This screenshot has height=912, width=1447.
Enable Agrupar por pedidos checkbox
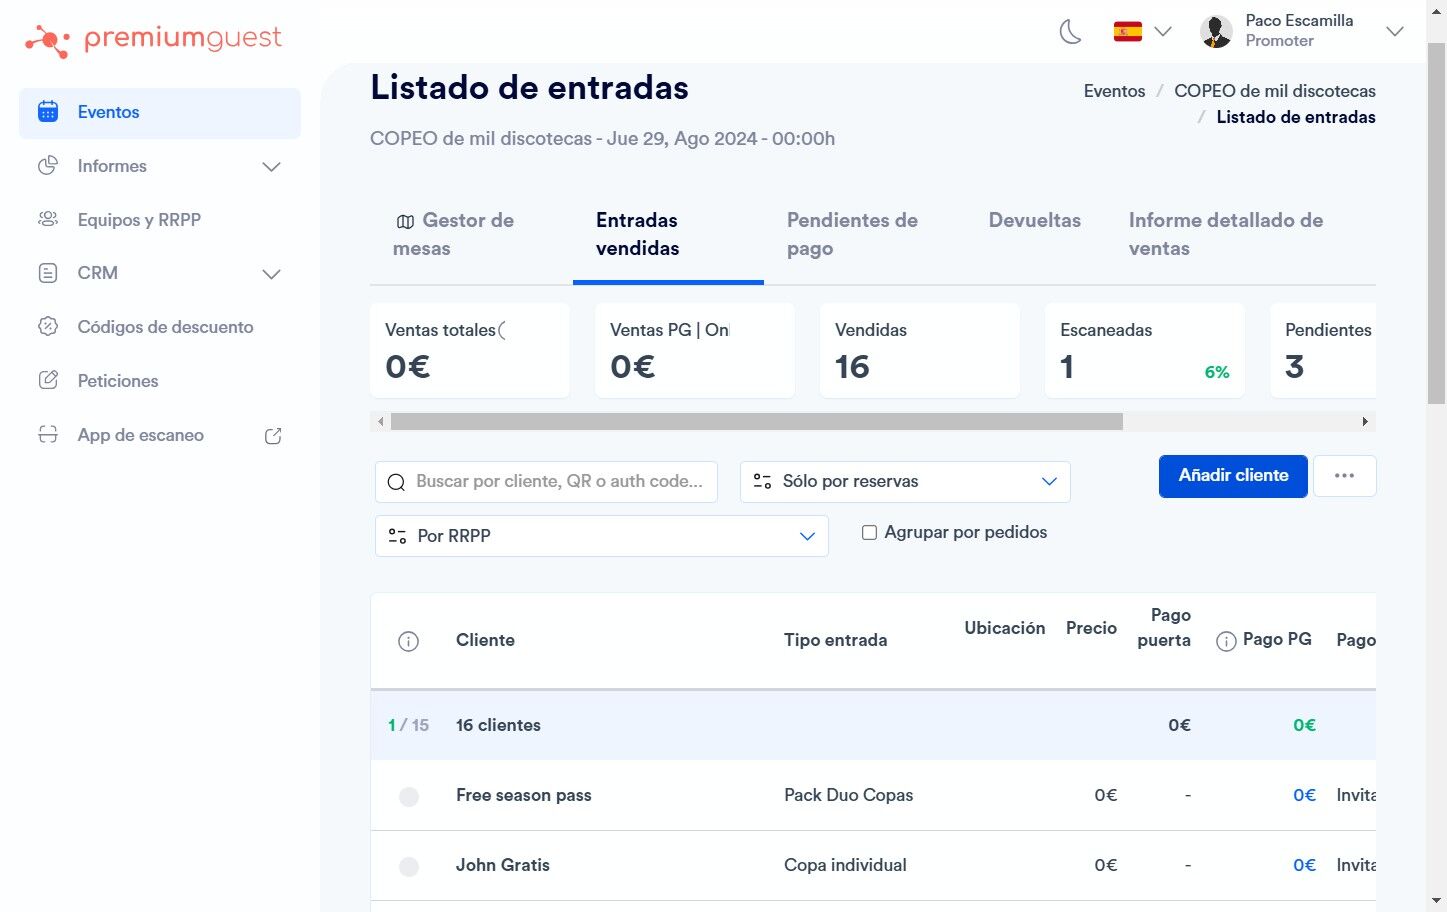pyautogui.click(x=869, y=533)
